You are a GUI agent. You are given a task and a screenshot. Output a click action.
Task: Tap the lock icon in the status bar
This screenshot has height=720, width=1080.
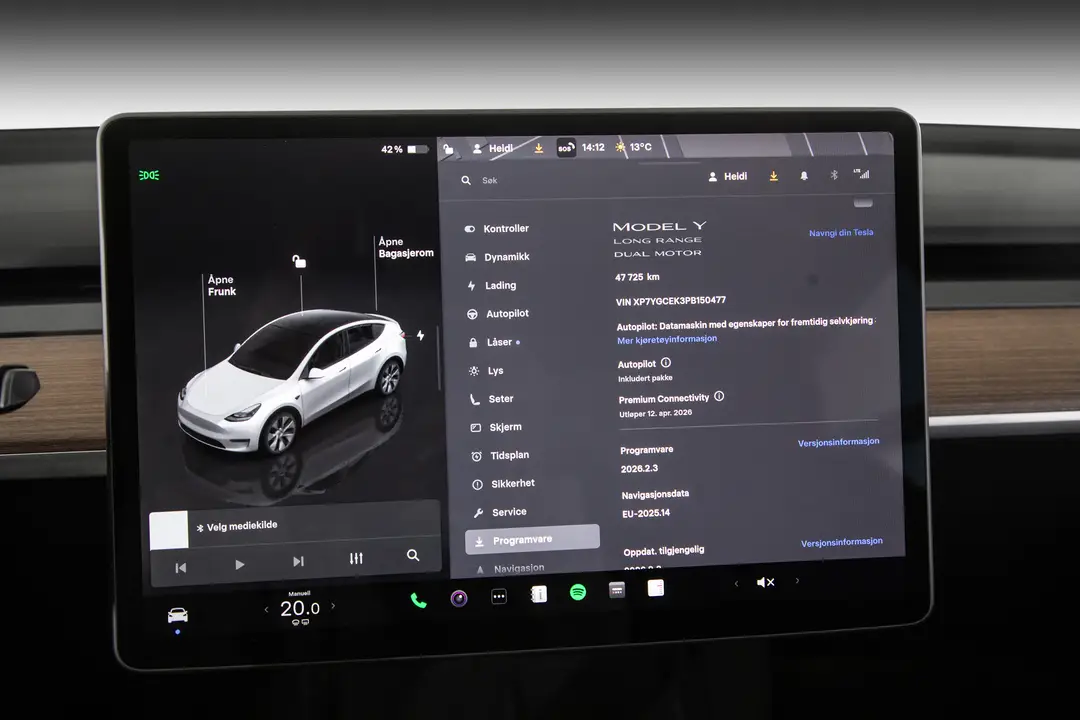click(448, 149)
